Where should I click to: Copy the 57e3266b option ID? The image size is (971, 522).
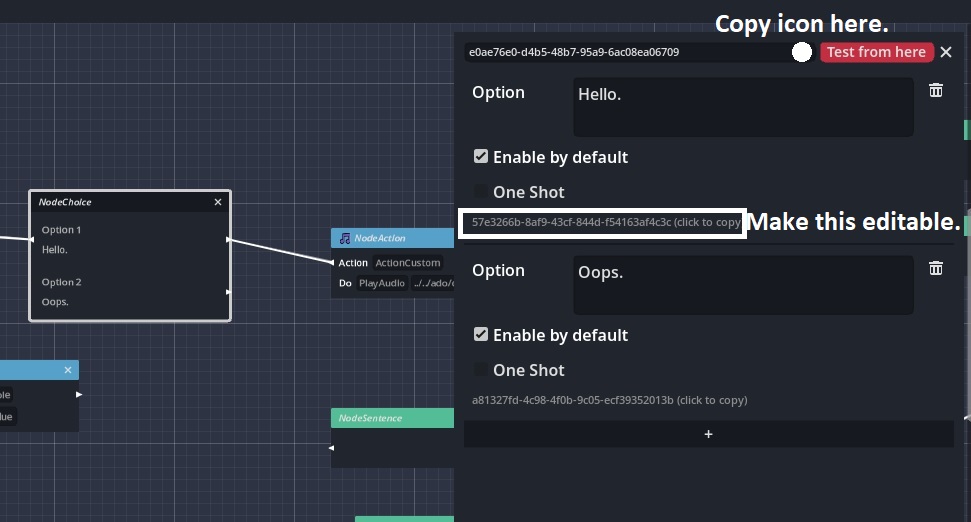[606, 222]
